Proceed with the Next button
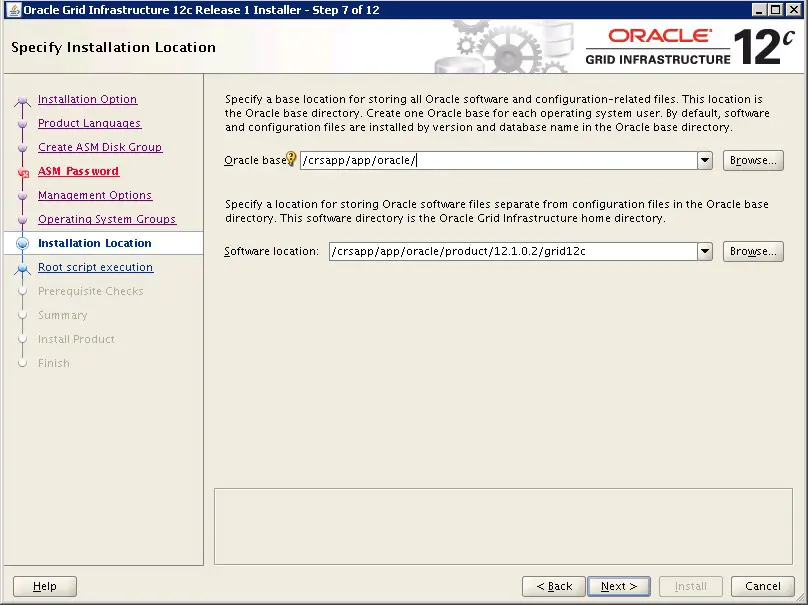This screenshot has height=605, width=808. tap(619, 586)
